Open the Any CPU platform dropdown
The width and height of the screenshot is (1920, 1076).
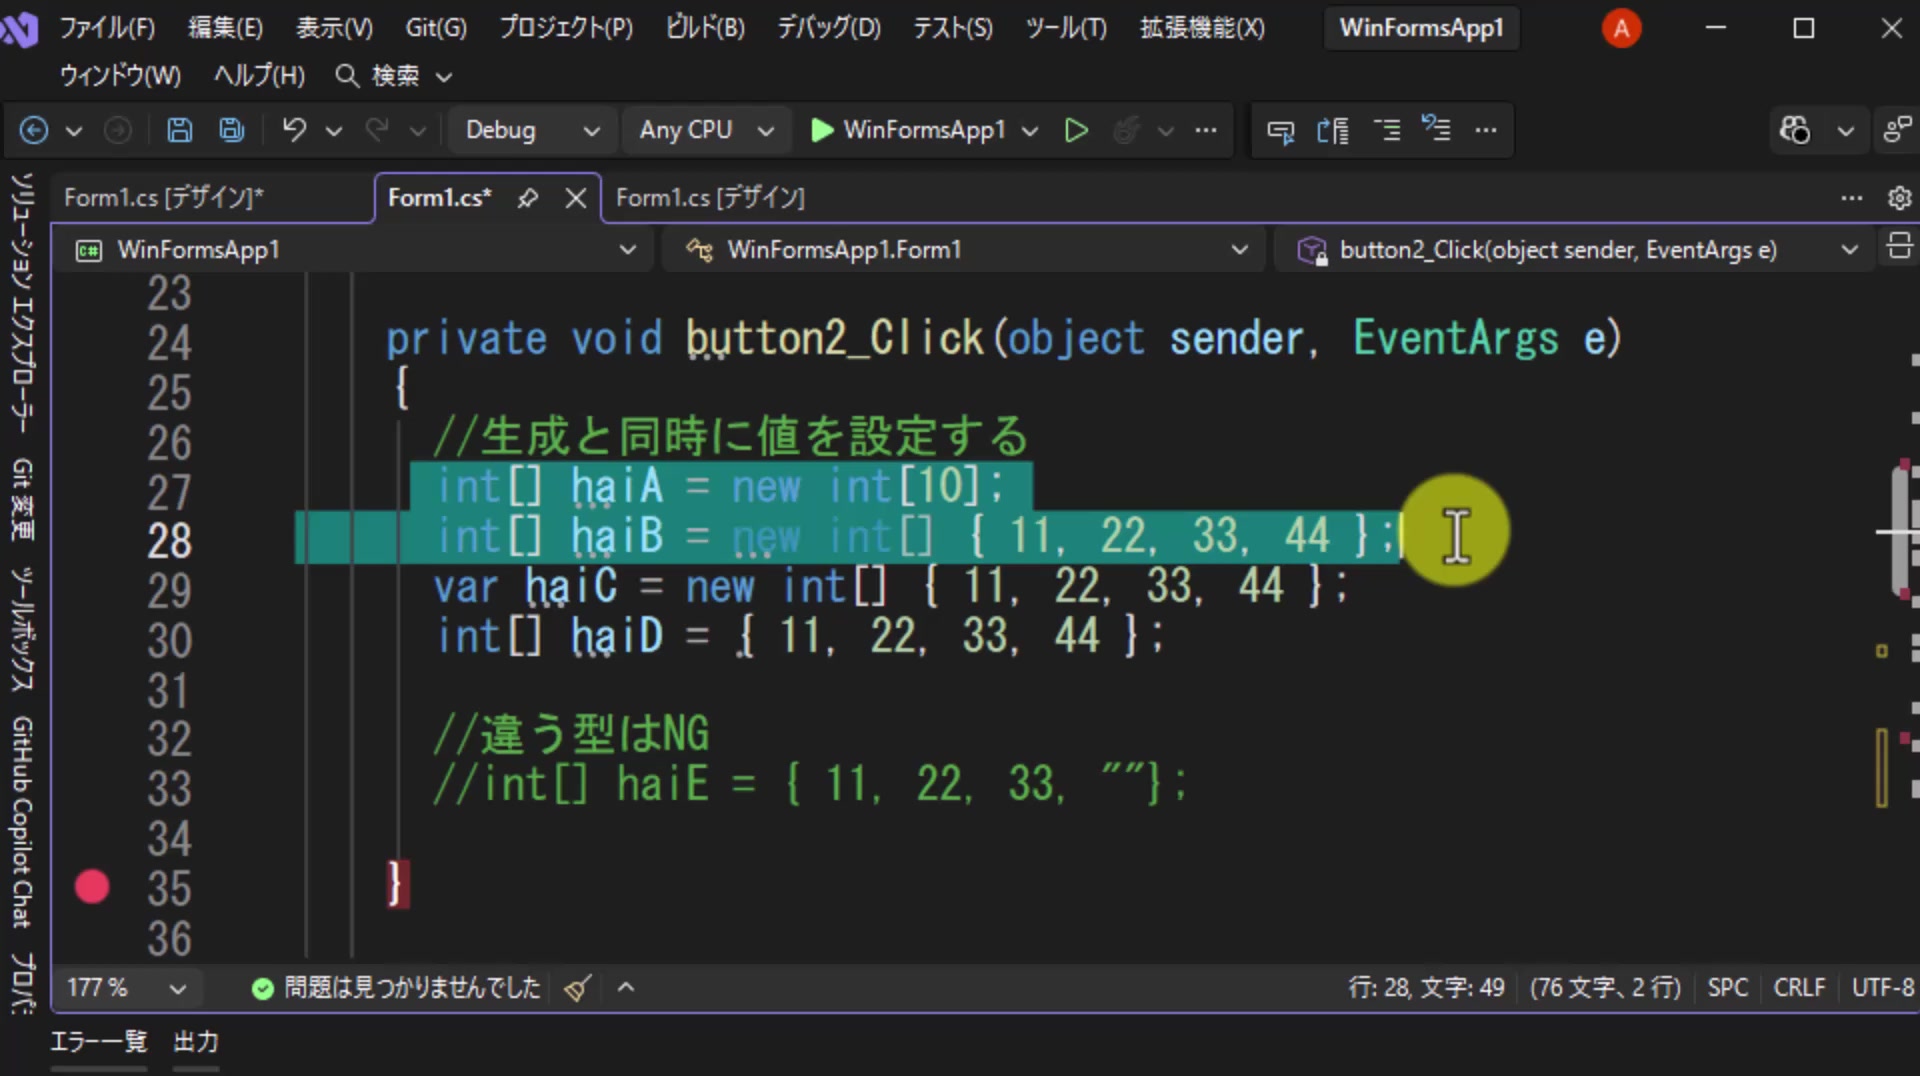tap(706, 130)
